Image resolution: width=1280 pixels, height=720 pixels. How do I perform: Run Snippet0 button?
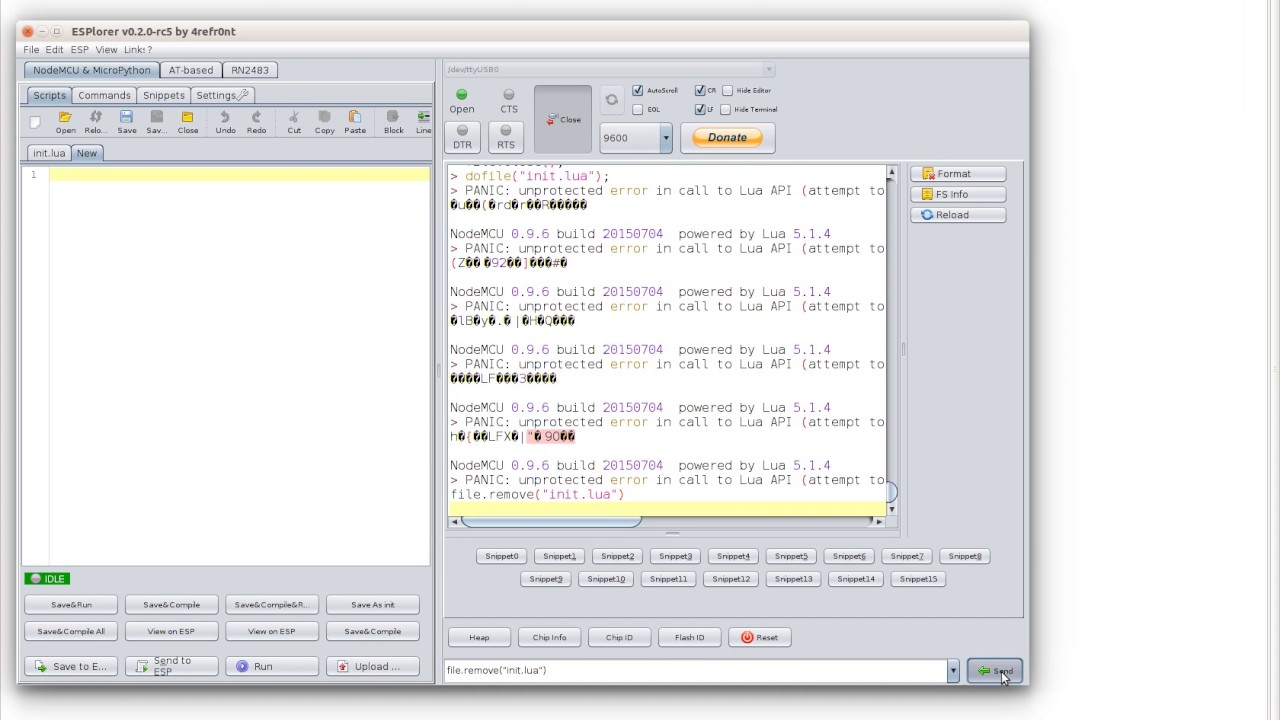point(502,556)
